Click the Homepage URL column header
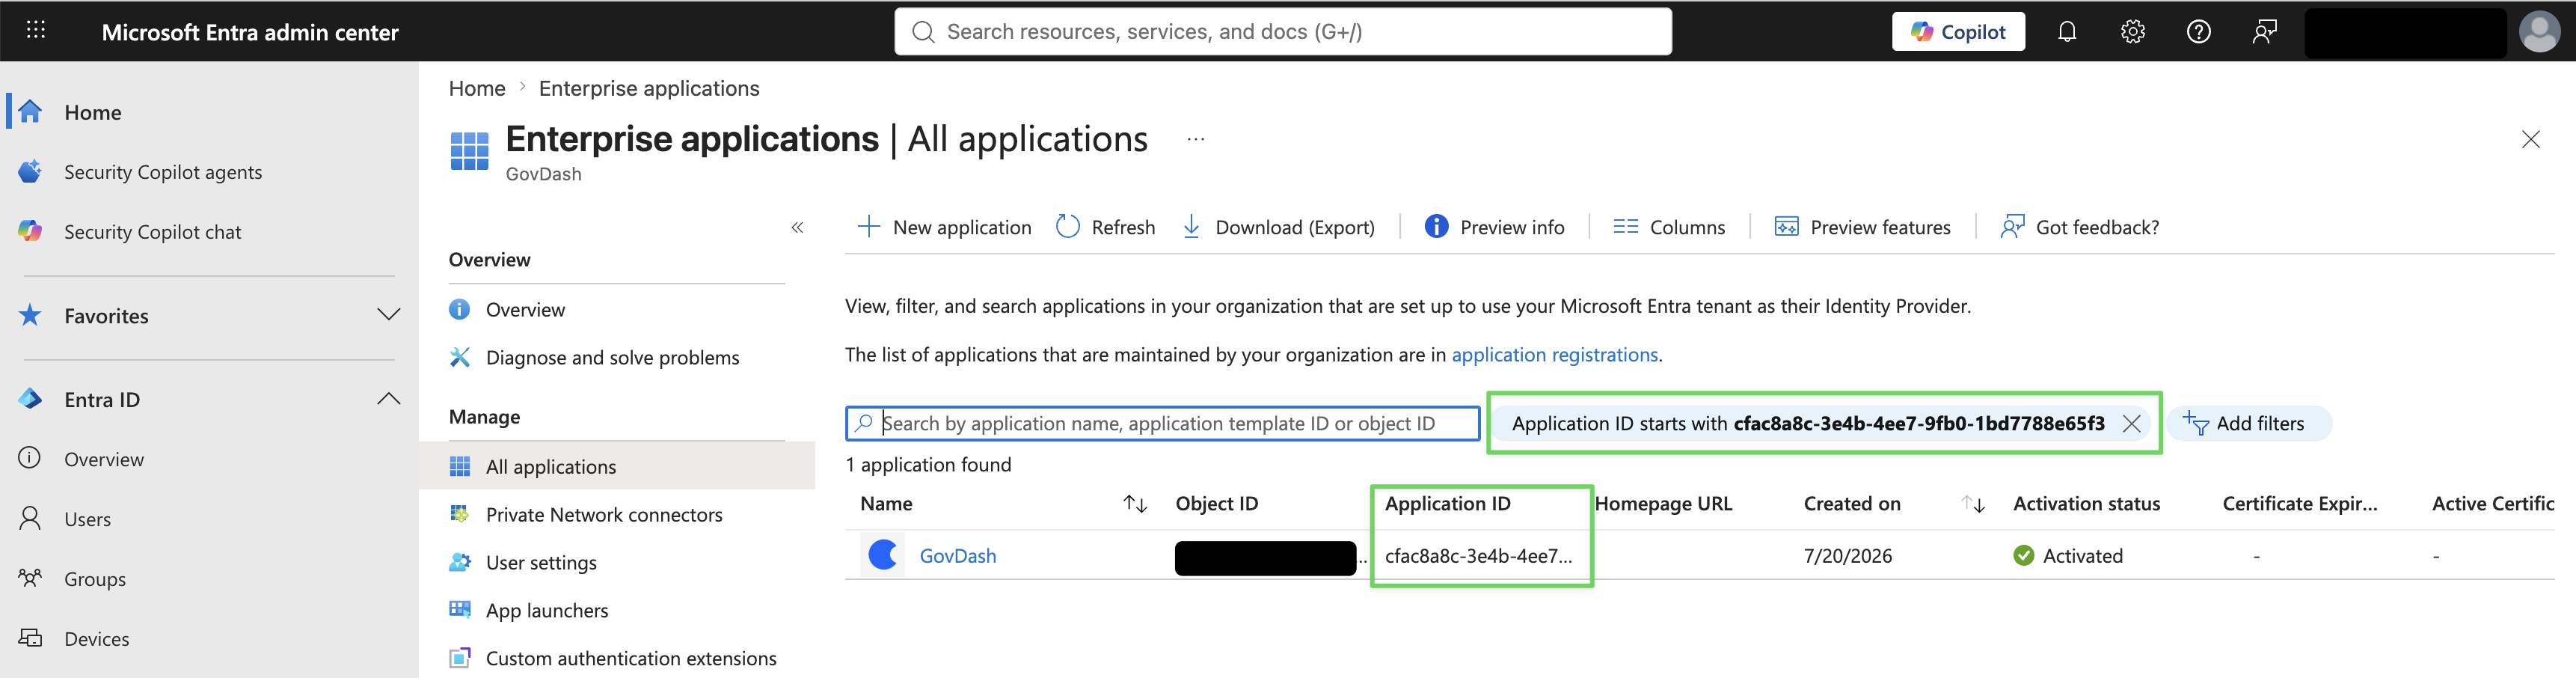Image resolution: width=2576 pixels, height=678 pixels. coord(1663,504)
